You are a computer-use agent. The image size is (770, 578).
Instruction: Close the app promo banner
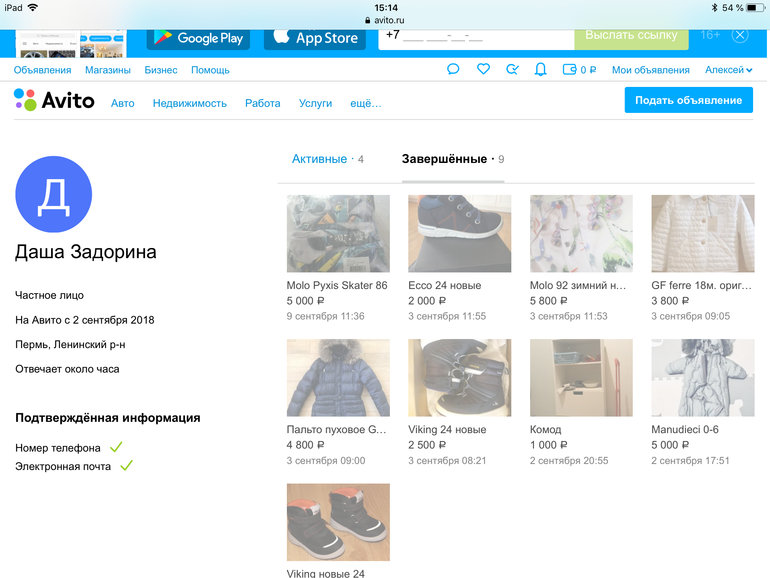[740, 35]
